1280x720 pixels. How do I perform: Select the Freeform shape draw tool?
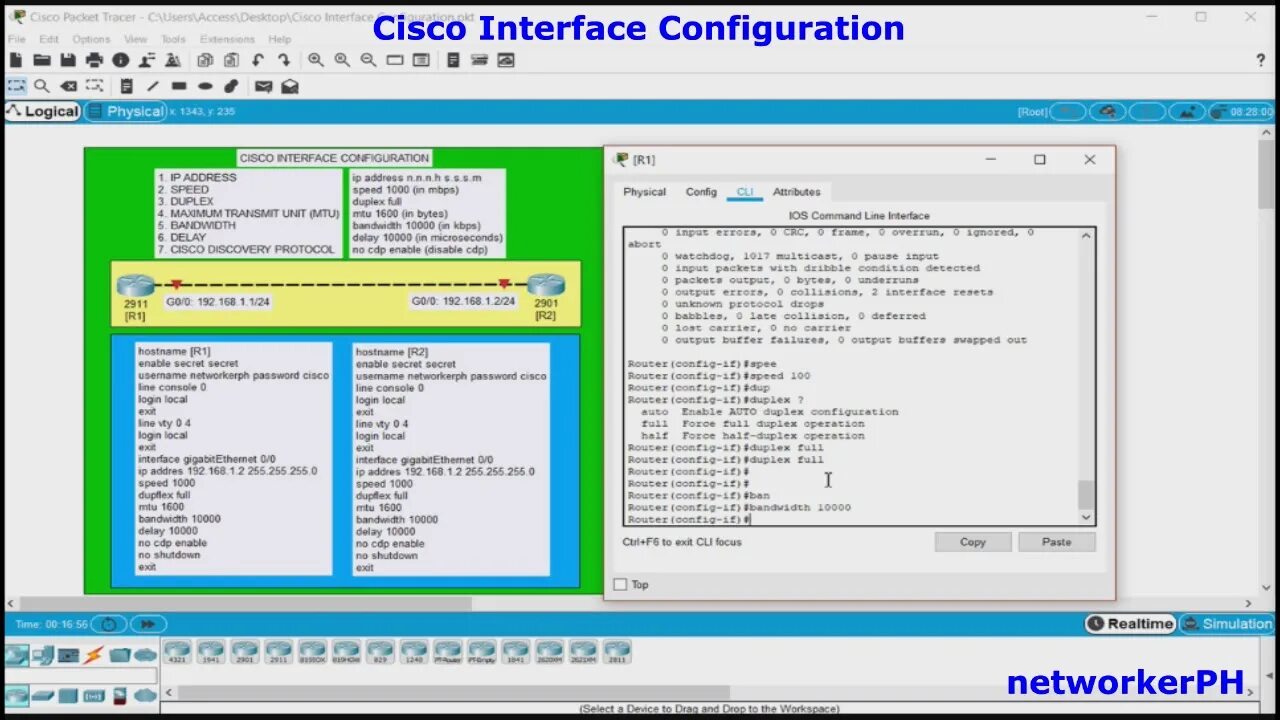[x=231, y=86]
